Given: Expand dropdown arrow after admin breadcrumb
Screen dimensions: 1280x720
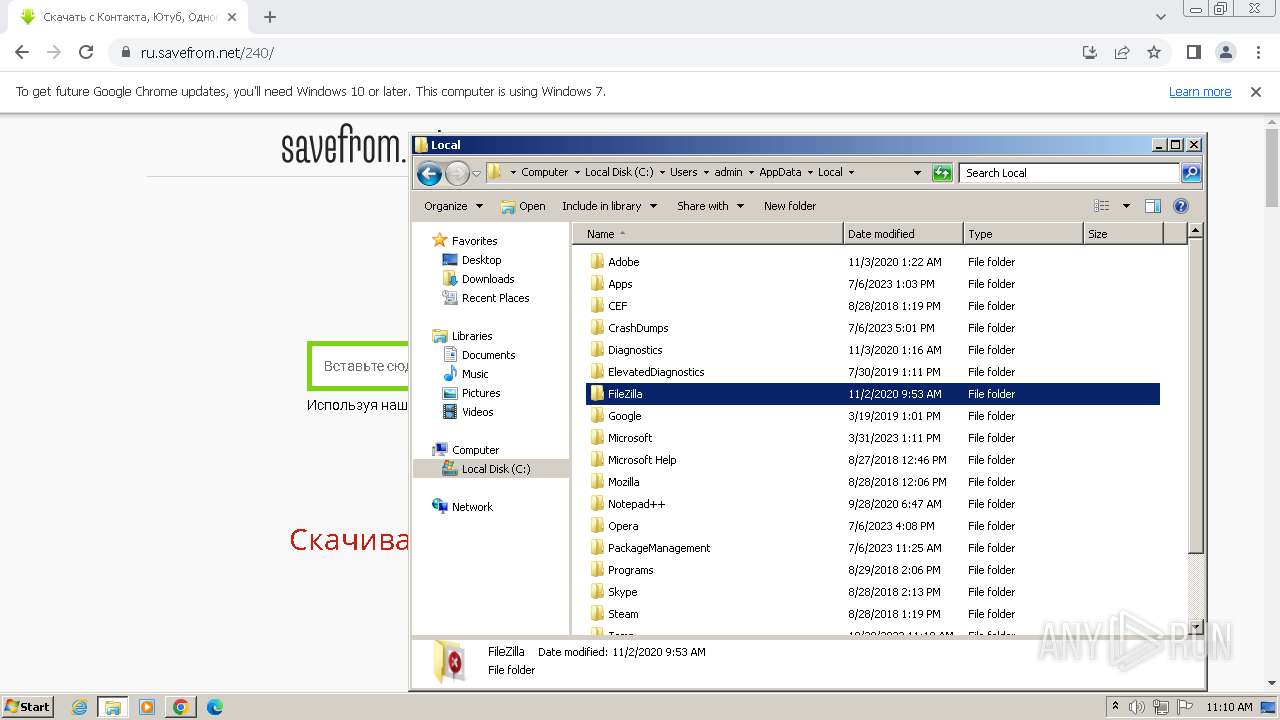Looking at the screenshot, I should tap(750, 172).
